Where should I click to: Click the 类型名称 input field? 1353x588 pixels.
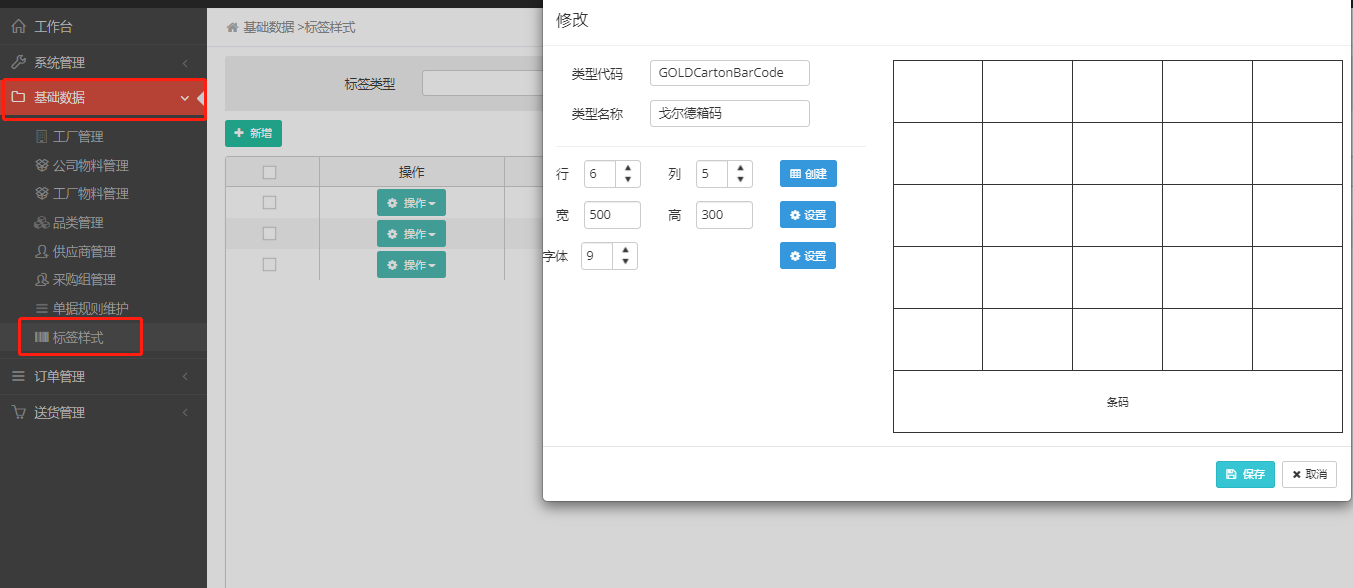729,114
